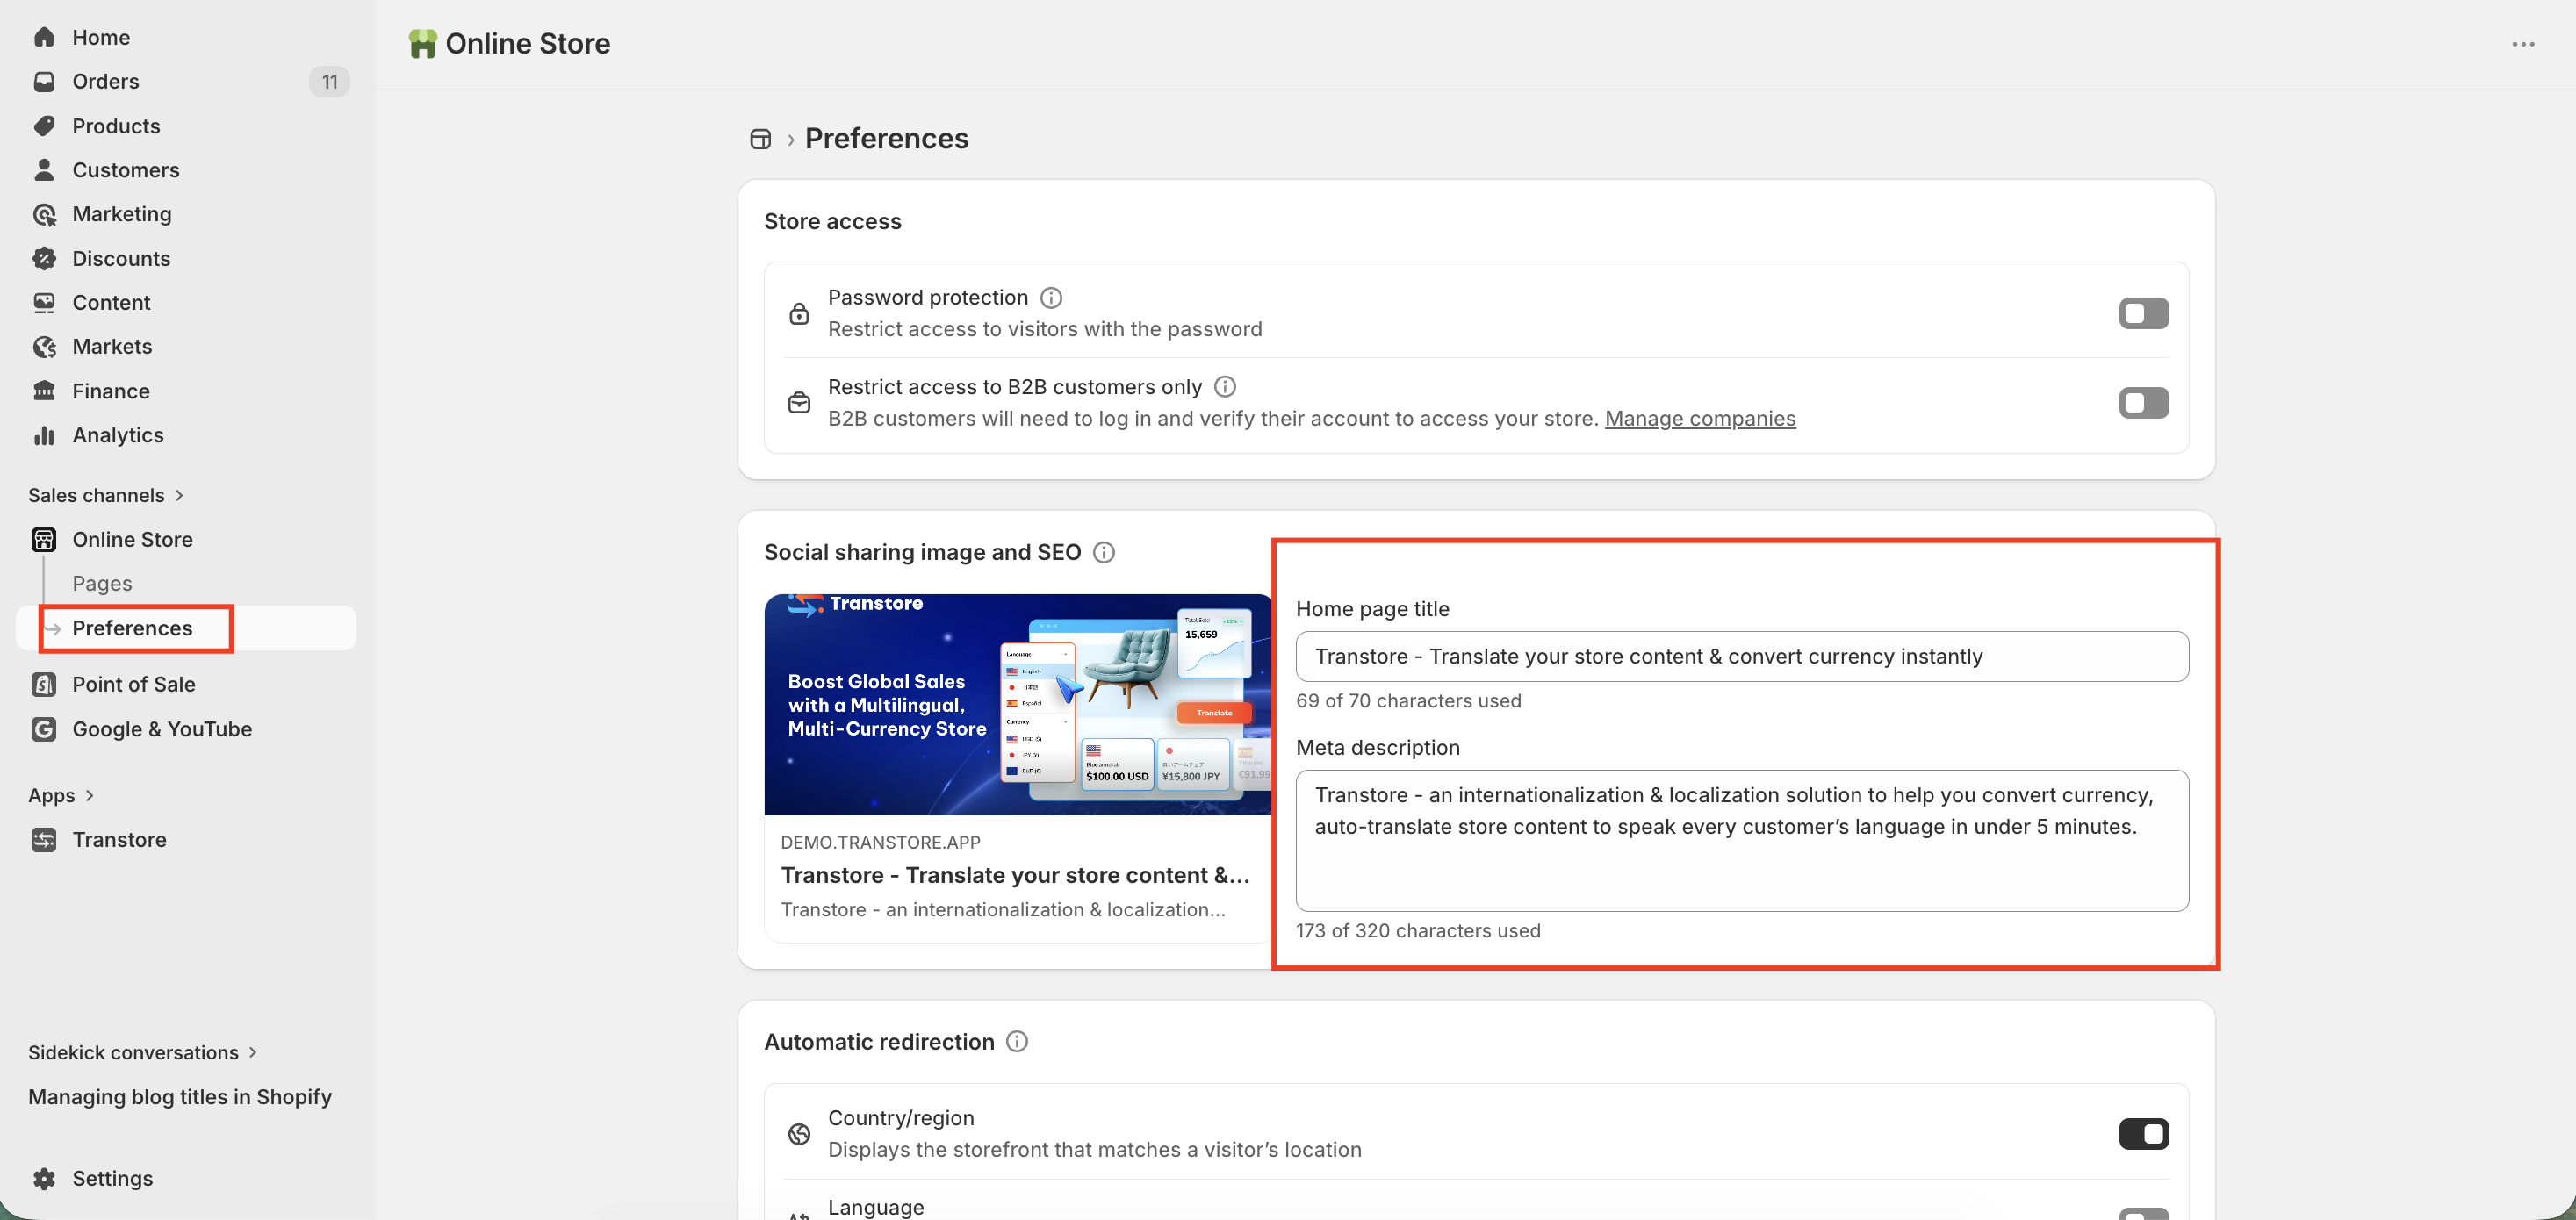The height and width of the screenshot is (1220, 2576).
Task: Click the breadcrumb store icon before Preferences
Action: (x=760, y=139)
